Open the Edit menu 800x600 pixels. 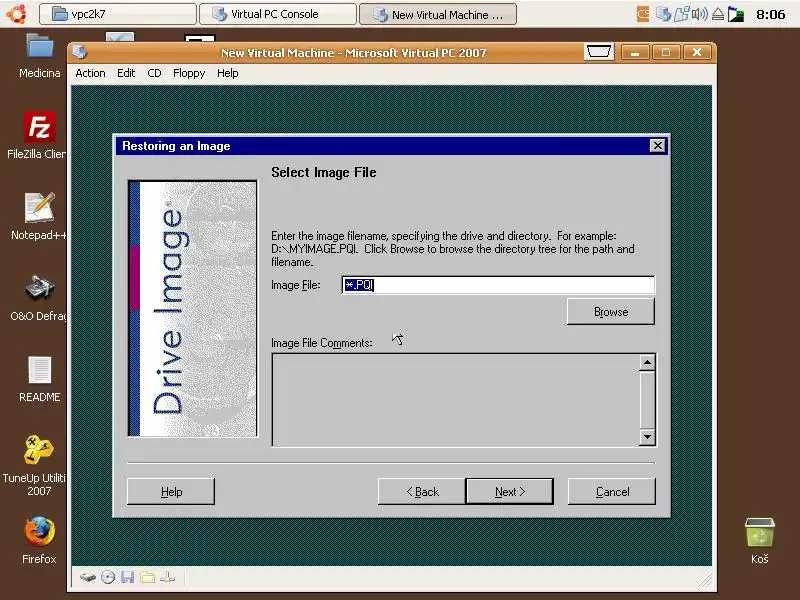pyautogui.click(x=126, y=73)
